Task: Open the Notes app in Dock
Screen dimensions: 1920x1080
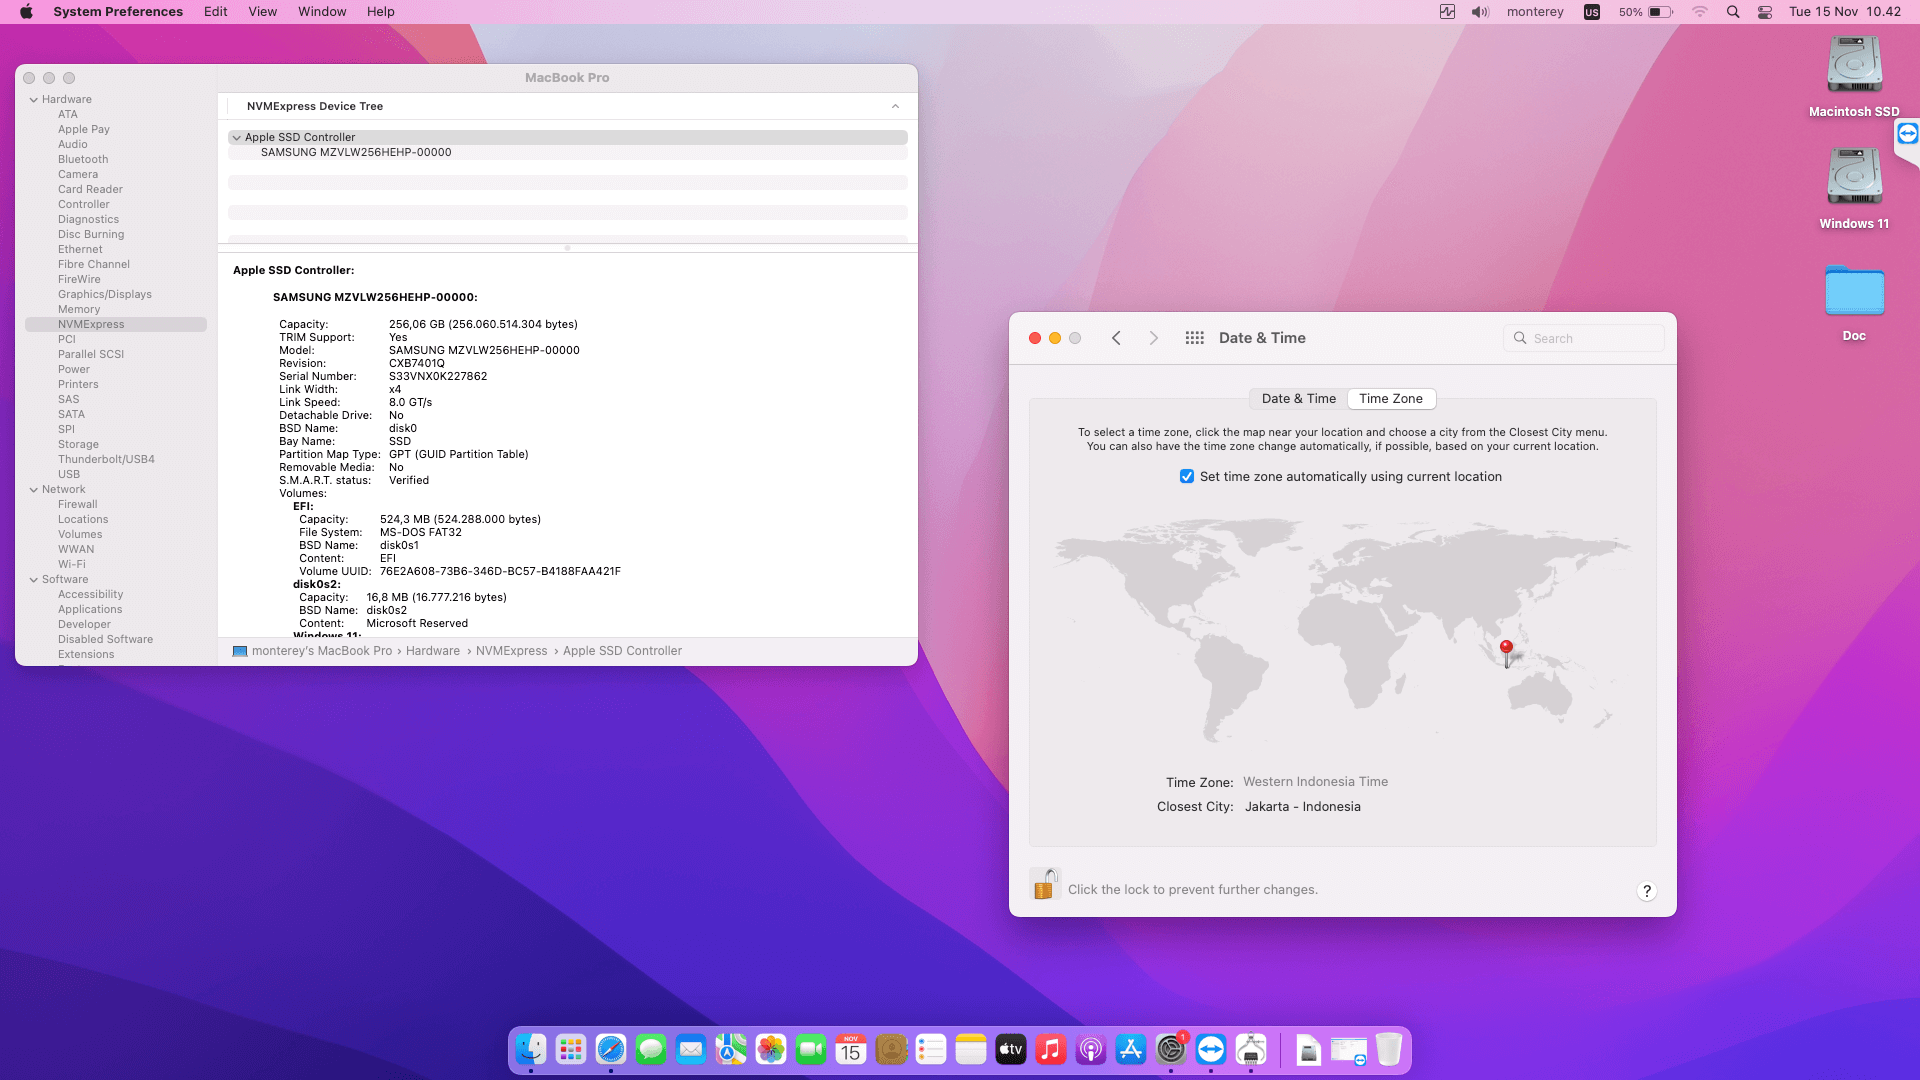Action: 971,1049
